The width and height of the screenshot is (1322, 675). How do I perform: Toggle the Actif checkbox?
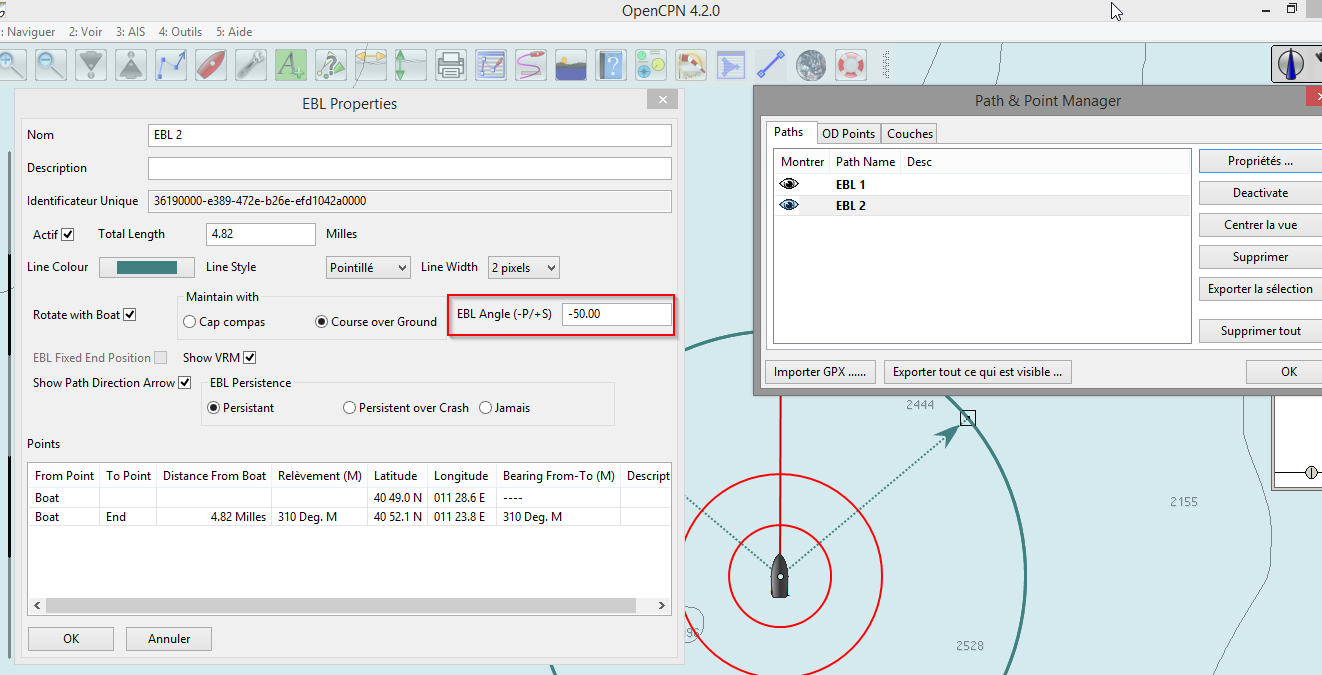(68, 234)
